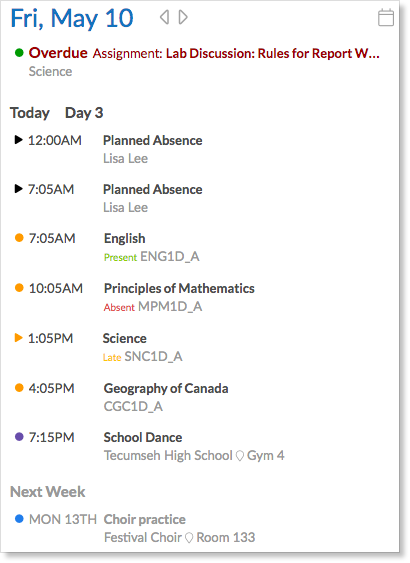Open School Dance event
The image size is (410, 563).
point(143,437)
